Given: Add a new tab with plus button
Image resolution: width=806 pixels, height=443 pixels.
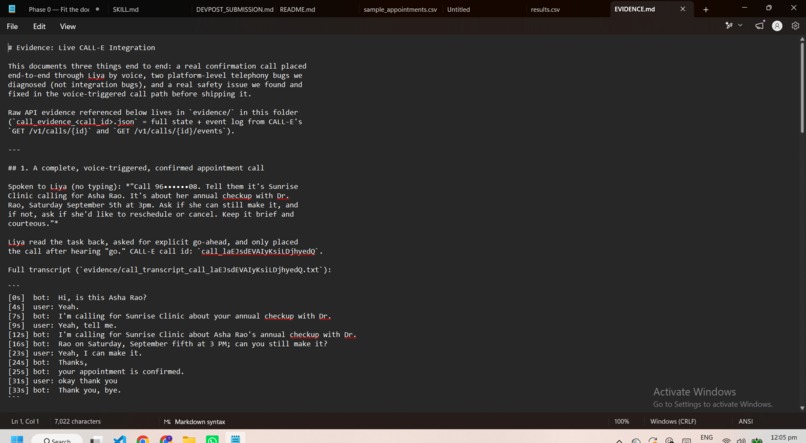Looking at the screenshot, I should pos(705,9).
